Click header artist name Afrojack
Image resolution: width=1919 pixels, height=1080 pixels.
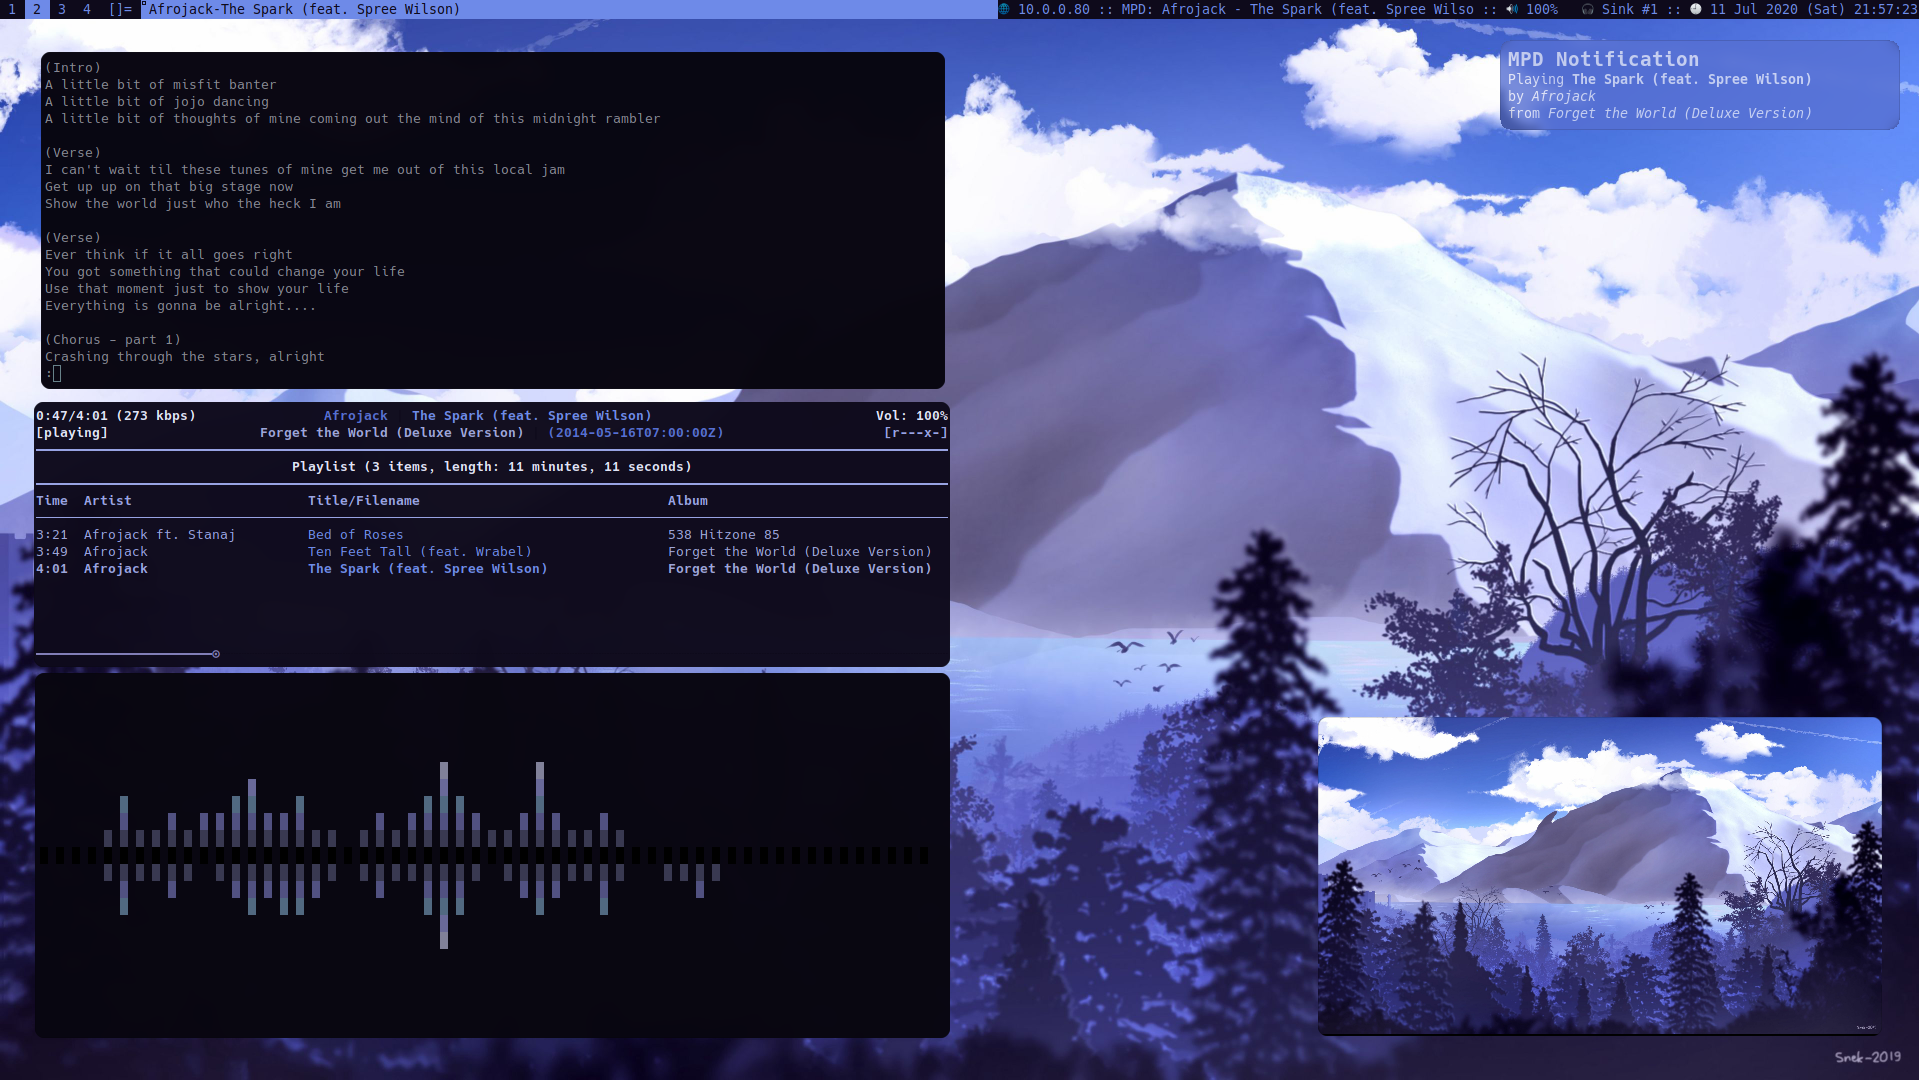click(355, 415)
